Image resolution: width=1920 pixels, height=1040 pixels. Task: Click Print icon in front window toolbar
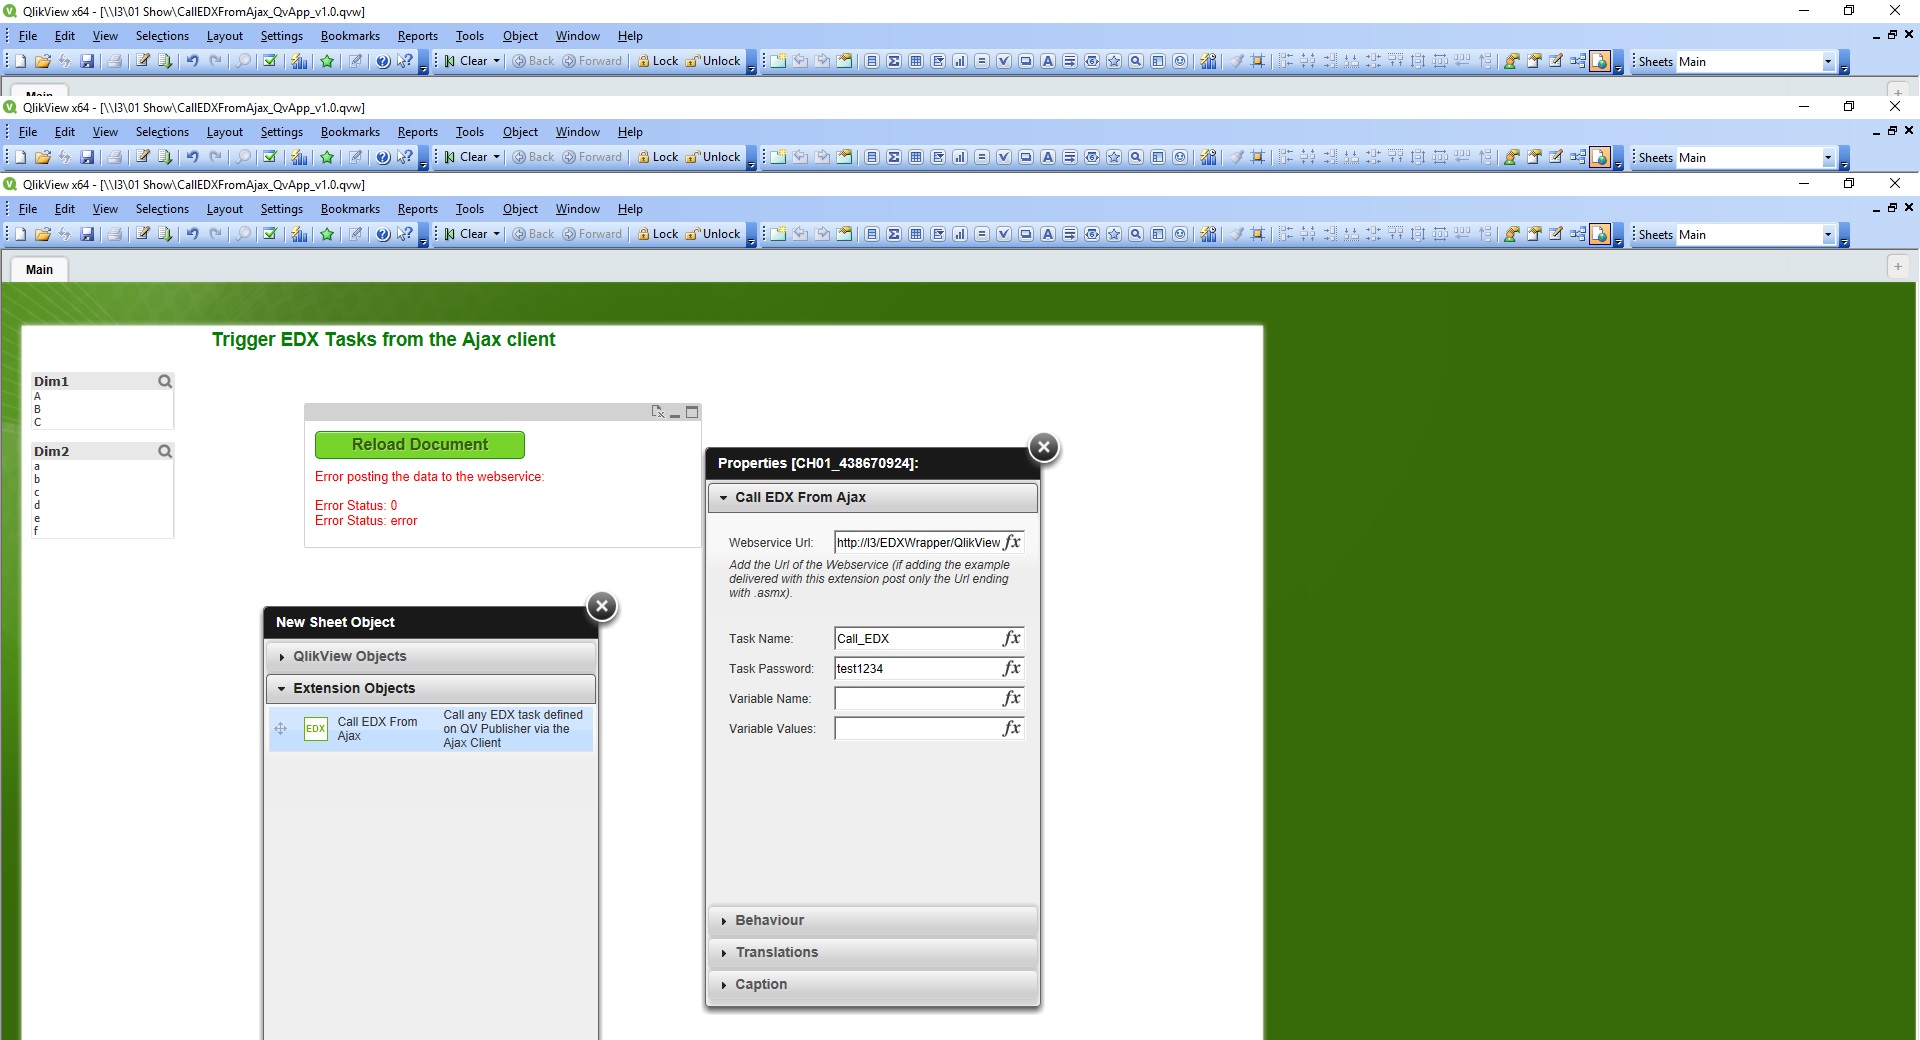point(114,234)
